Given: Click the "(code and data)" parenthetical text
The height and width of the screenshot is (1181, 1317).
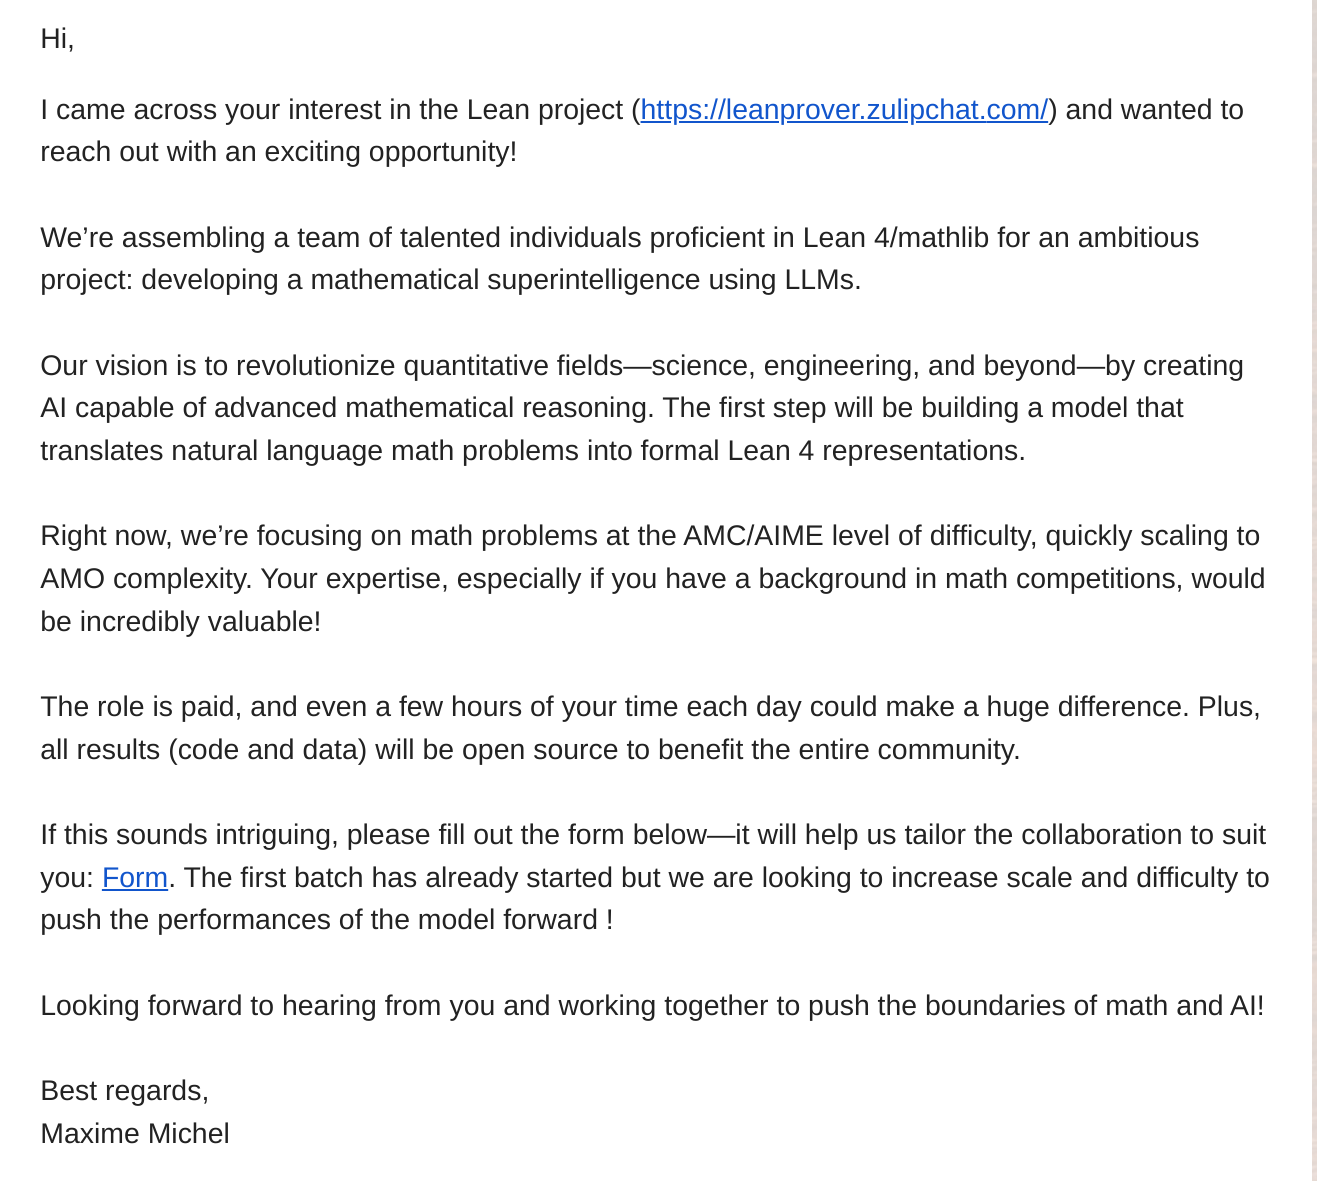Looking at the screenshot, I should pyautogui.click(x=267, y=749).
